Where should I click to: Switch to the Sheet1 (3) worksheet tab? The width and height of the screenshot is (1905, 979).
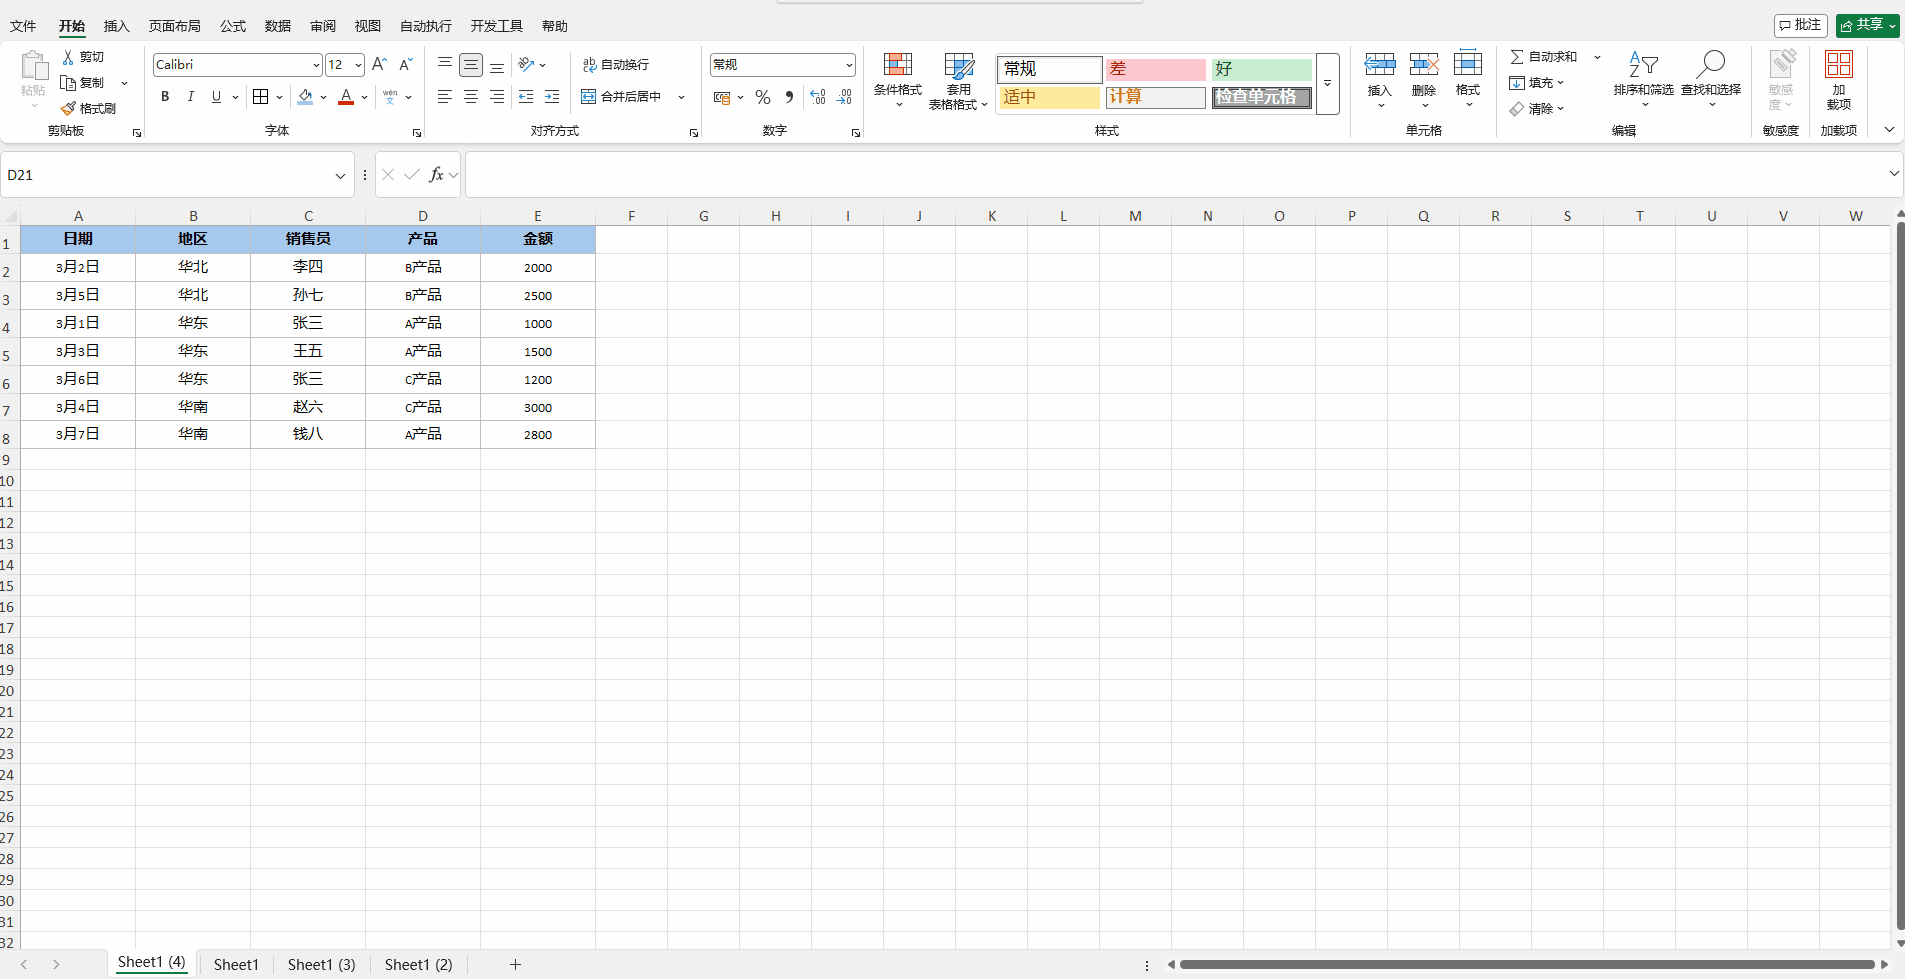point(322,964)
